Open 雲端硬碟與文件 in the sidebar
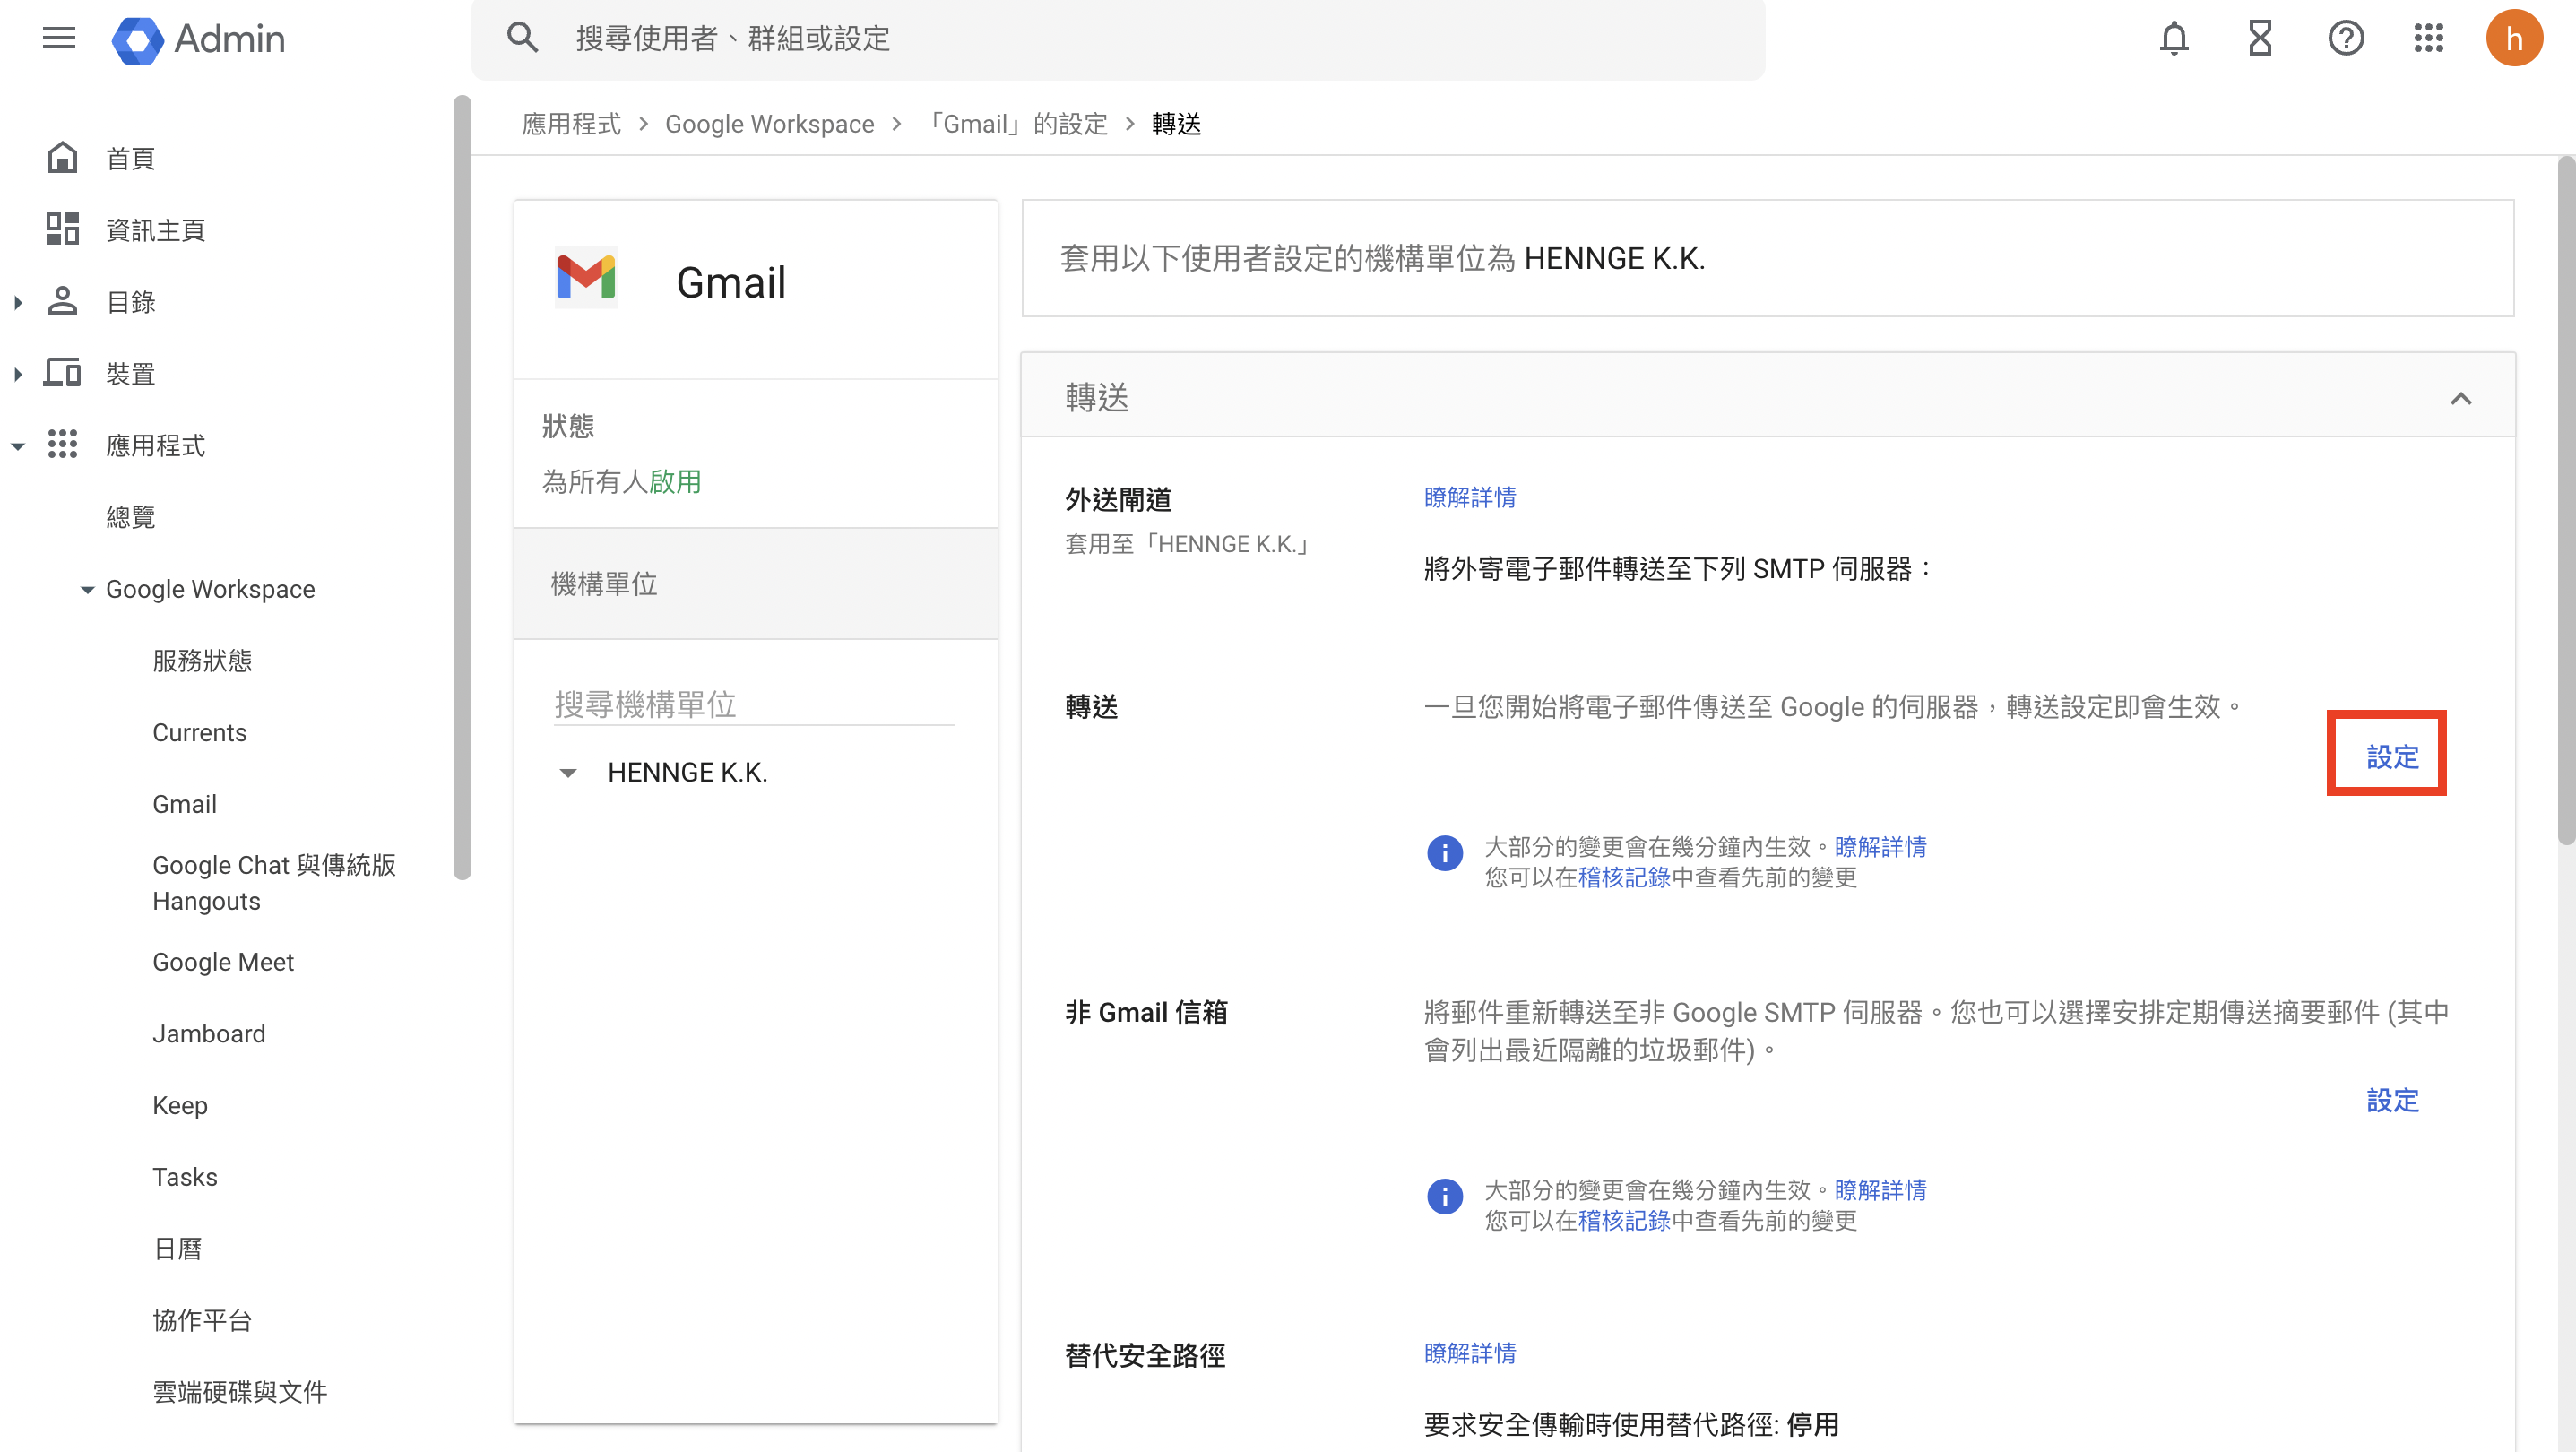 click(x=240, y=1392)
